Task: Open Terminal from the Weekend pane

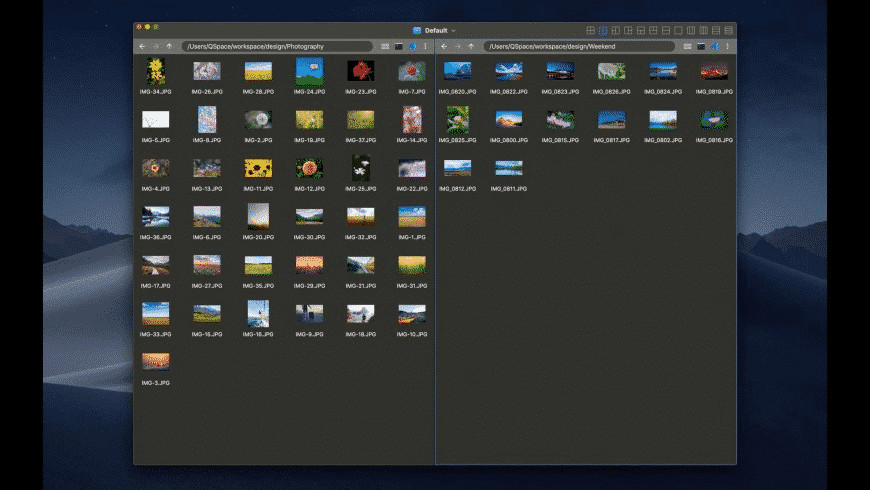Action: coord(701,47)
